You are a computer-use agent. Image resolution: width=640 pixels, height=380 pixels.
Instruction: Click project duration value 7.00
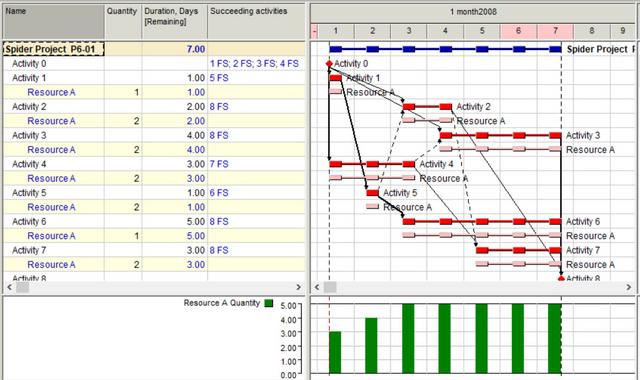click(196, 49)
